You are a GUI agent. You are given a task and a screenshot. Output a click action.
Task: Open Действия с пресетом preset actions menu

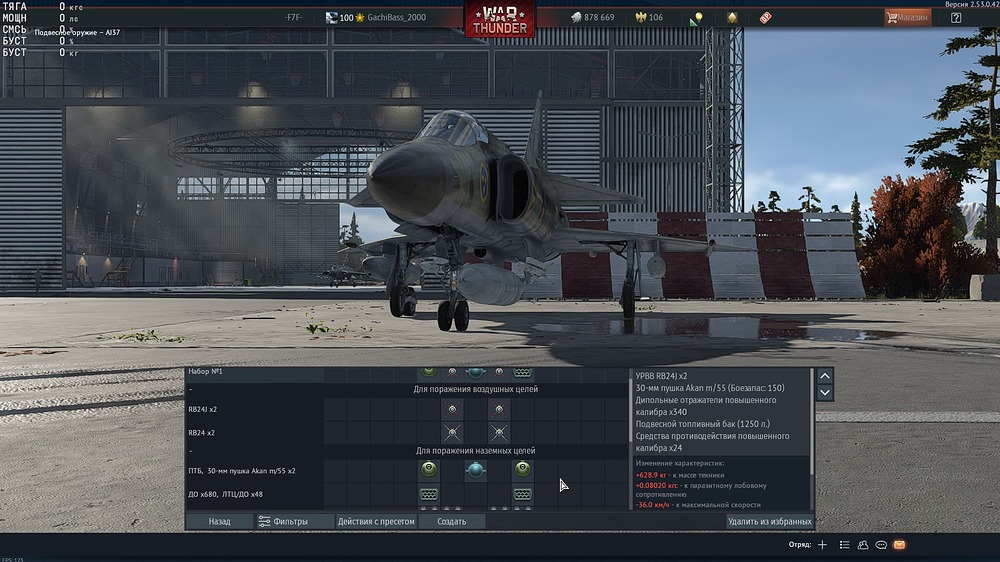point(376,521)
